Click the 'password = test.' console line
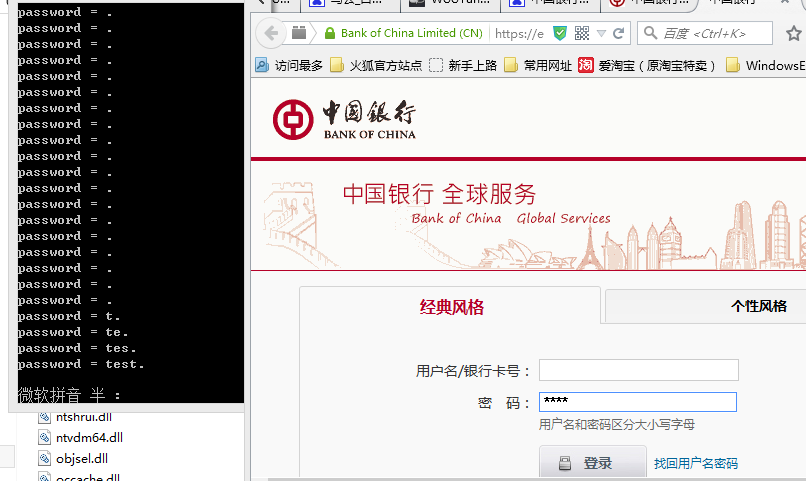 81,364
